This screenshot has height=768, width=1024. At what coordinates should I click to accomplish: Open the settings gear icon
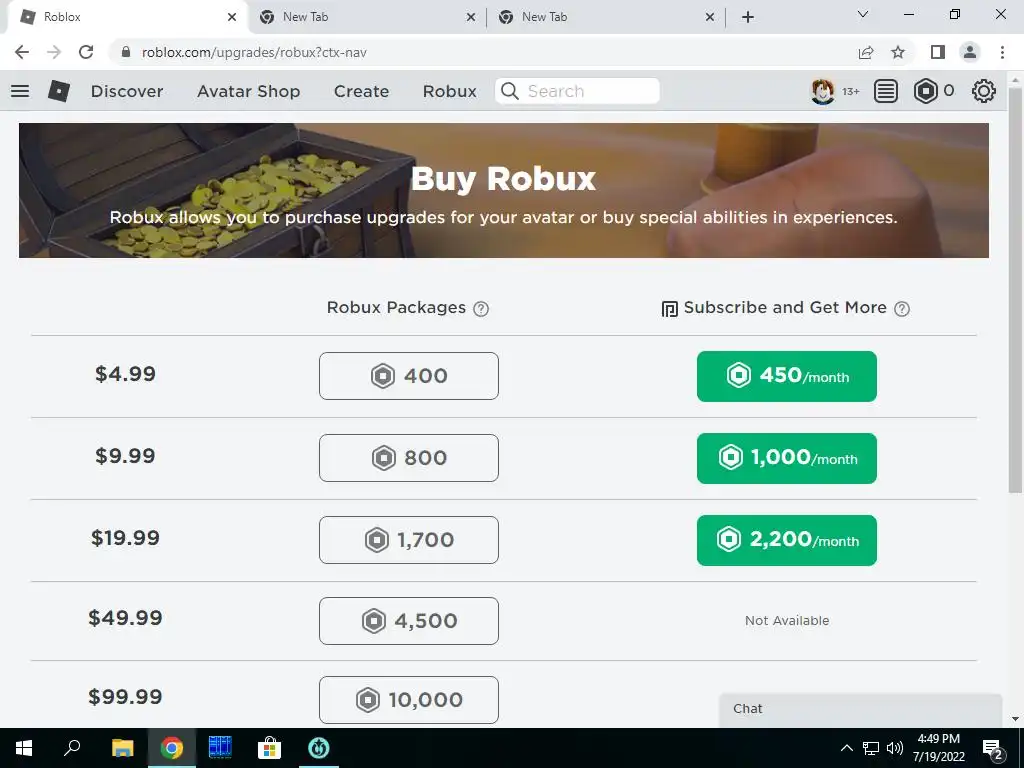click(984, 91)
